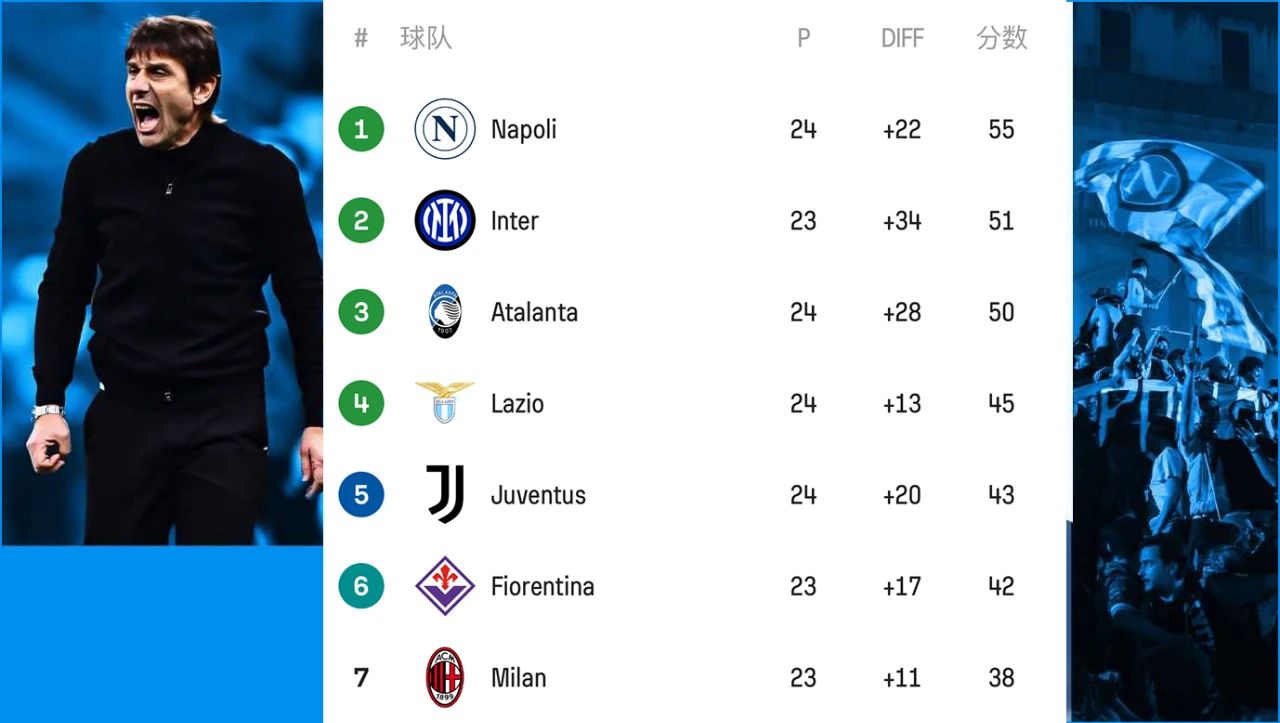Viewport: 1280px width, 723px height.
Task: Click the Atalanta club crest
Action: click(445, 312)
